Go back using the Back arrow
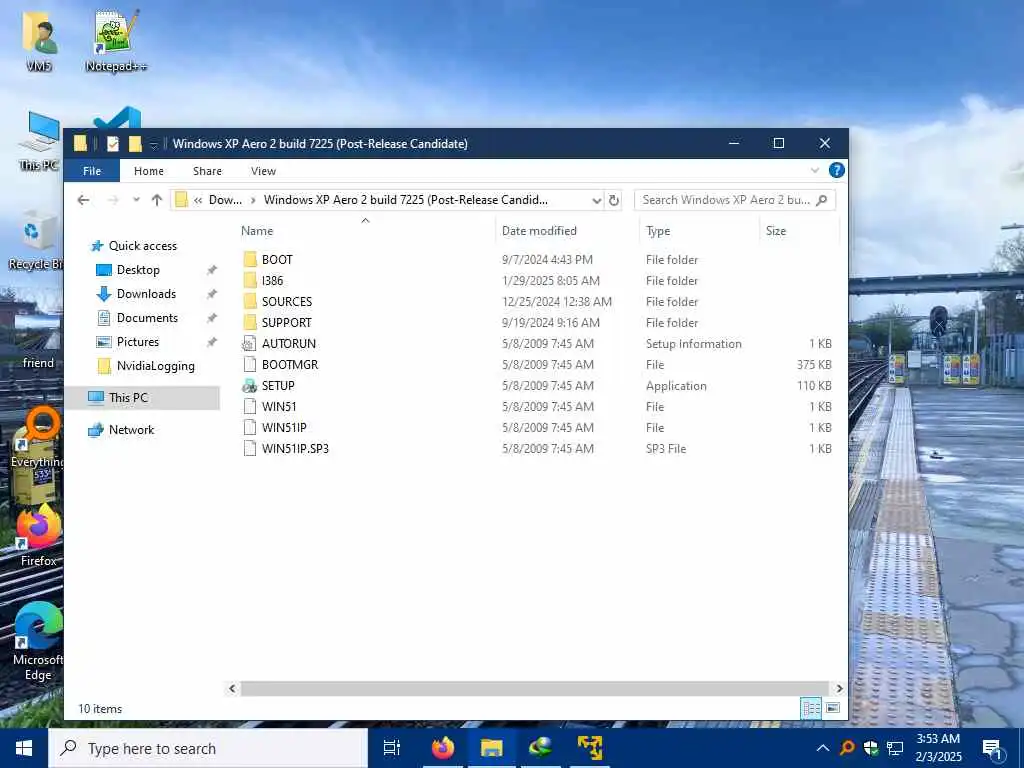1024x768 pixels. point(83,200)
